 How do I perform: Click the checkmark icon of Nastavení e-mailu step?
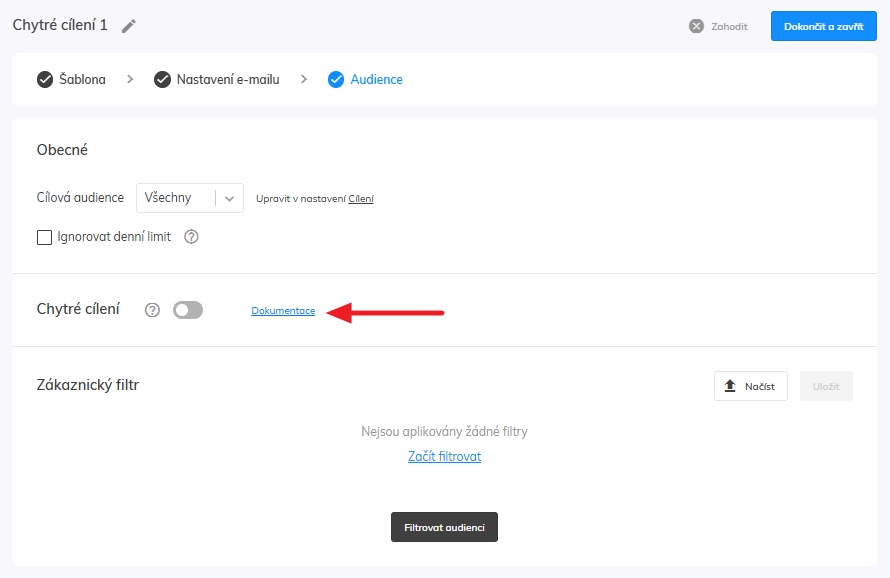162,79
